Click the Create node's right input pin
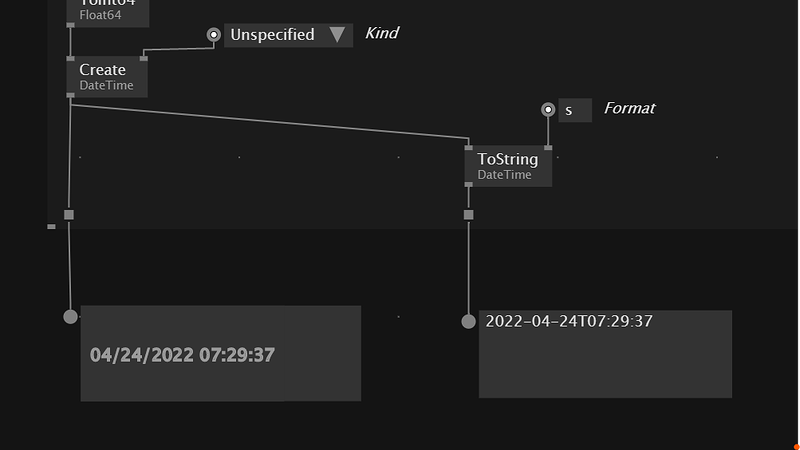The width and height of the screenshot is (800, 450). point(144,59)
